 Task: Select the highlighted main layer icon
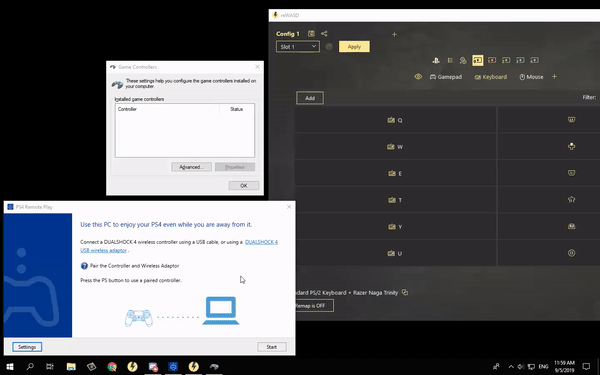478,60
